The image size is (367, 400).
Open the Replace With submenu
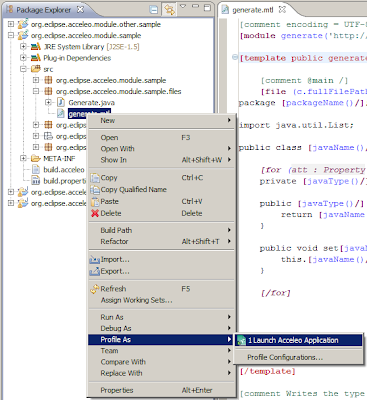click(161, 373)
